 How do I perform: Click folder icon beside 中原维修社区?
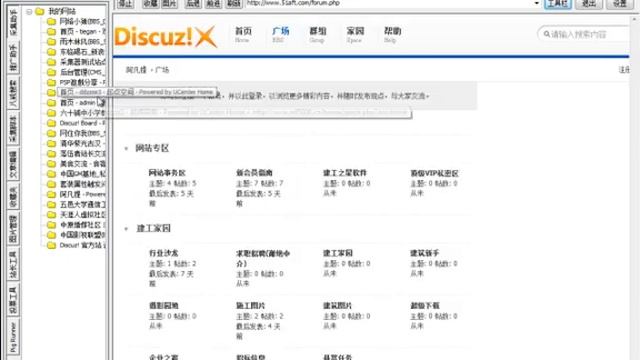coord(51,225)
